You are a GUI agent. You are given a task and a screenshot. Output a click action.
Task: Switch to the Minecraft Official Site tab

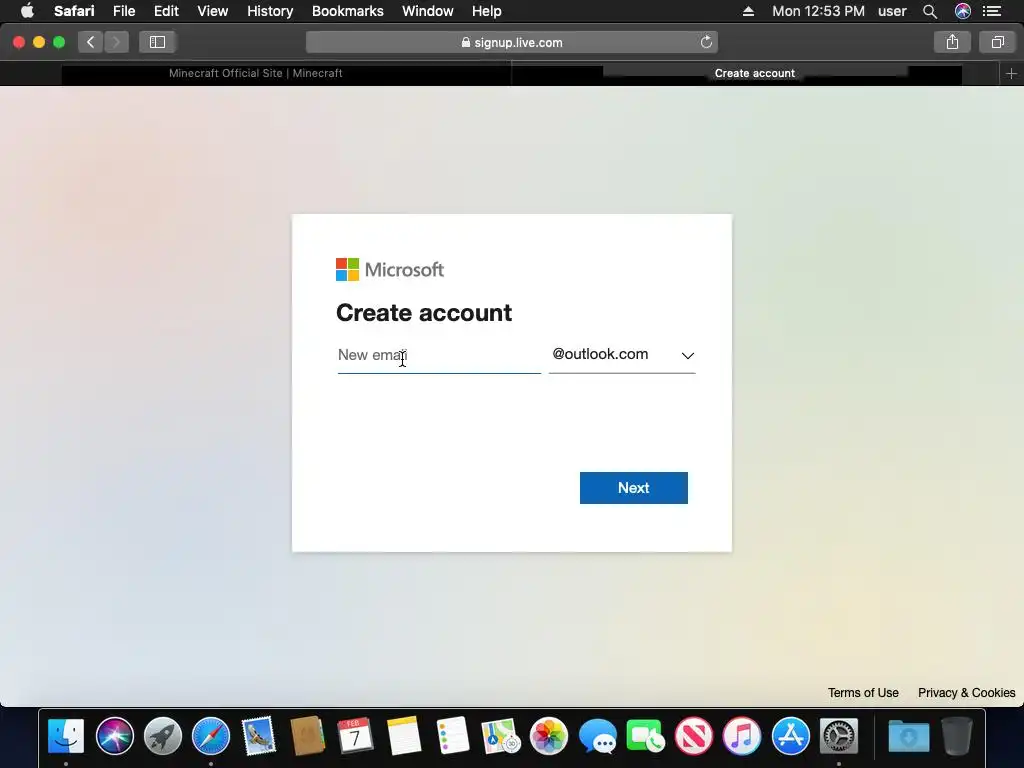click(x=255, y=73)
